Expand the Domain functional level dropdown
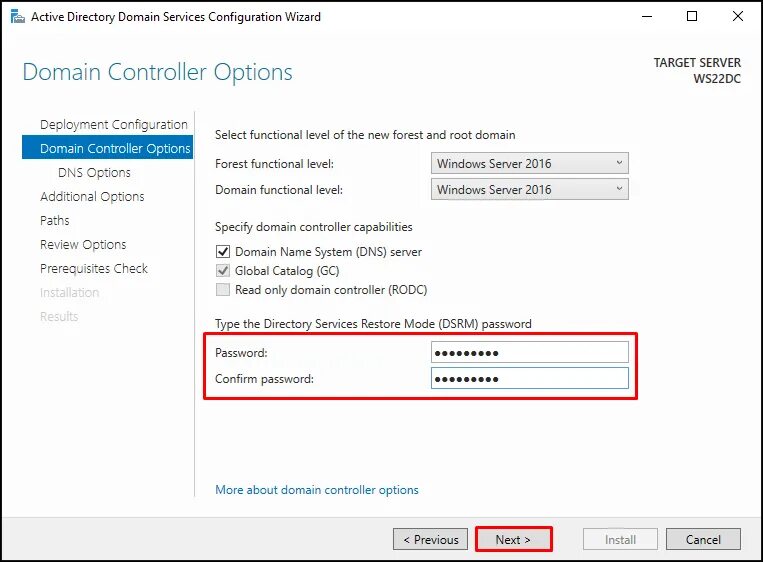The height and width of the screenshot is (562, 763). (x=529, y=189)
